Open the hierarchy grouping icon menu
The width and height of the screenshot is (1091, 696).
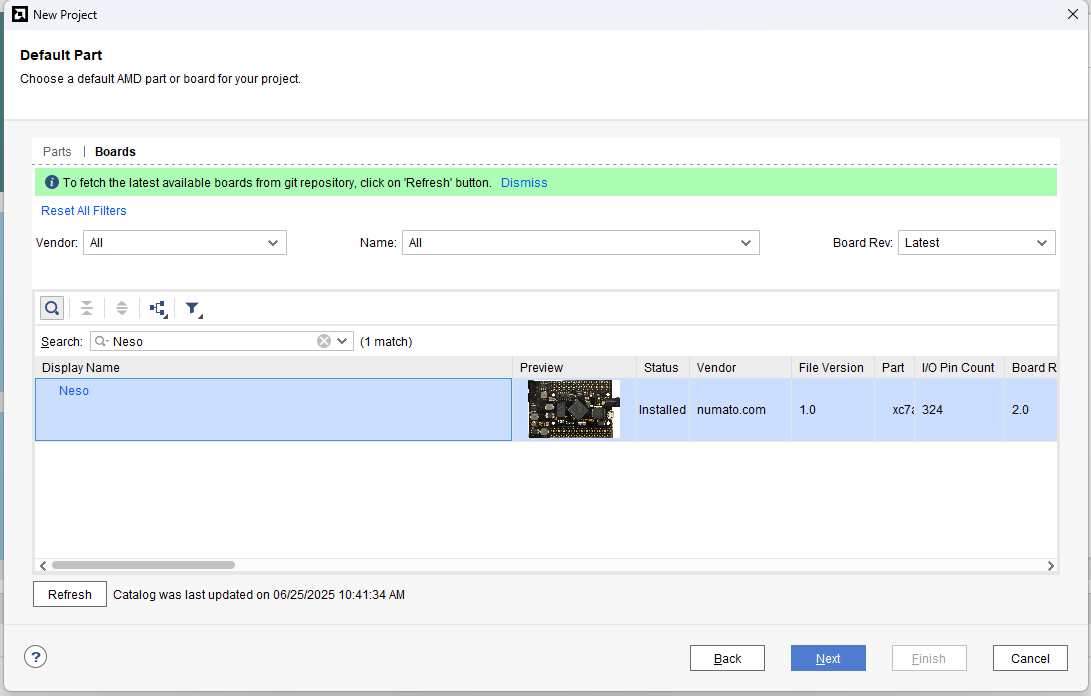pos(158,308)
